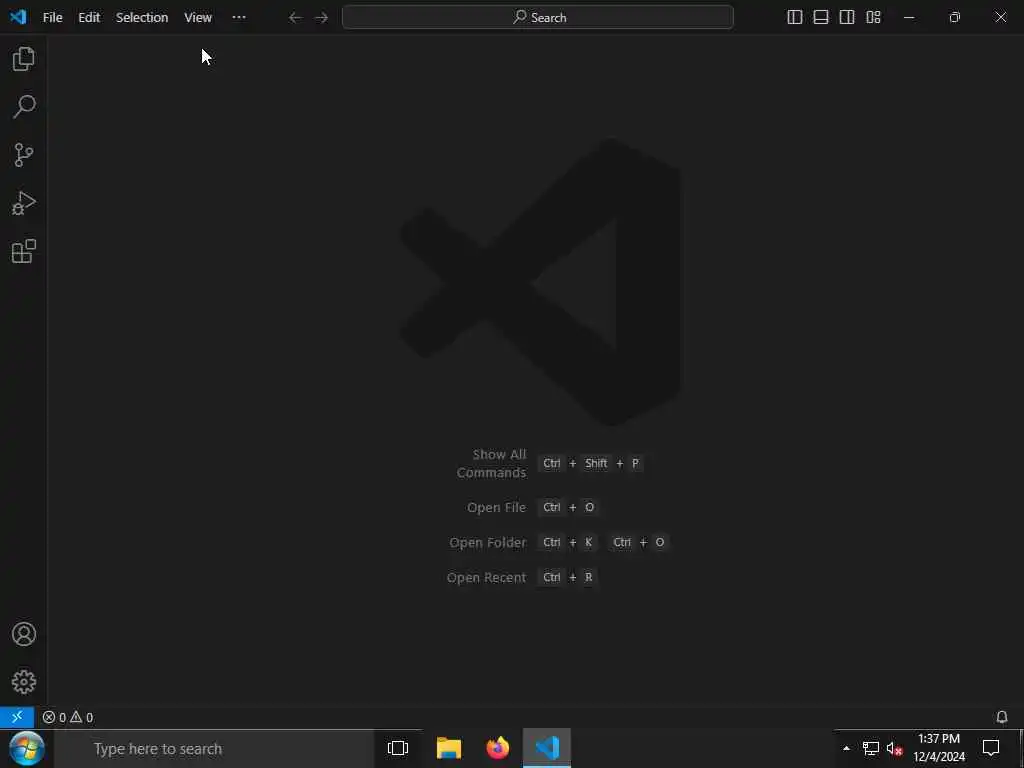This screenshot has width=1024, height=768.
Task: Restore down the VS Code window
Action: coord(955,18)
